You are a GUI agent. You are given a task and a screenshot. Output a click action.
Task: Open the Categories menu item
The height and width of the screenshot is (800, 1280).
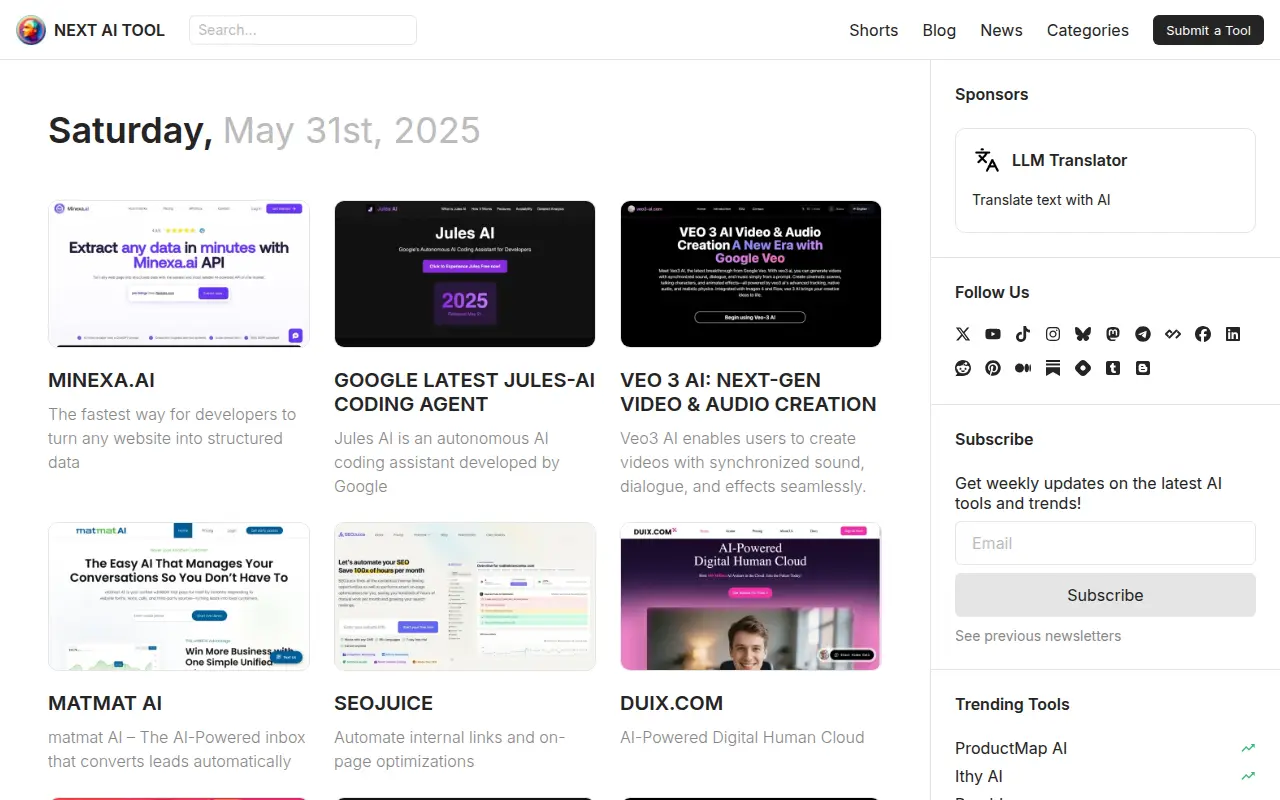click(x=1088, y=30)
